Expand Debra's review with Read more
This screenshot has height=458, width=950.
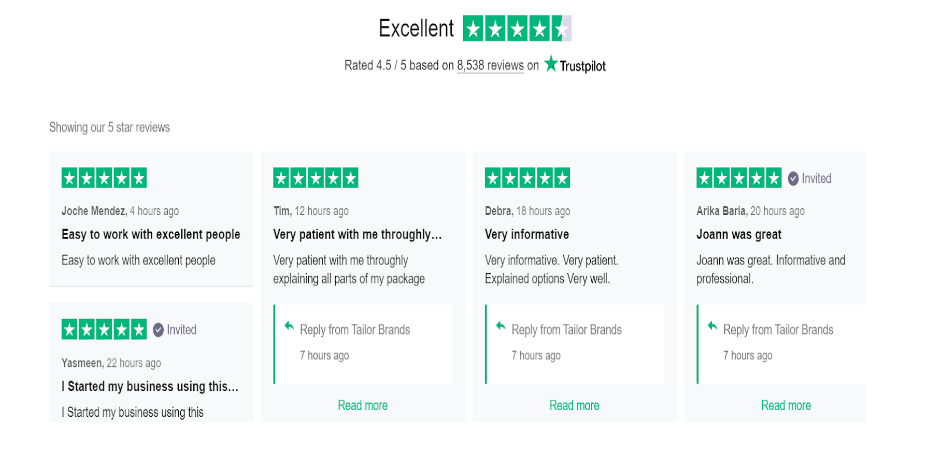tap(574, 405)
